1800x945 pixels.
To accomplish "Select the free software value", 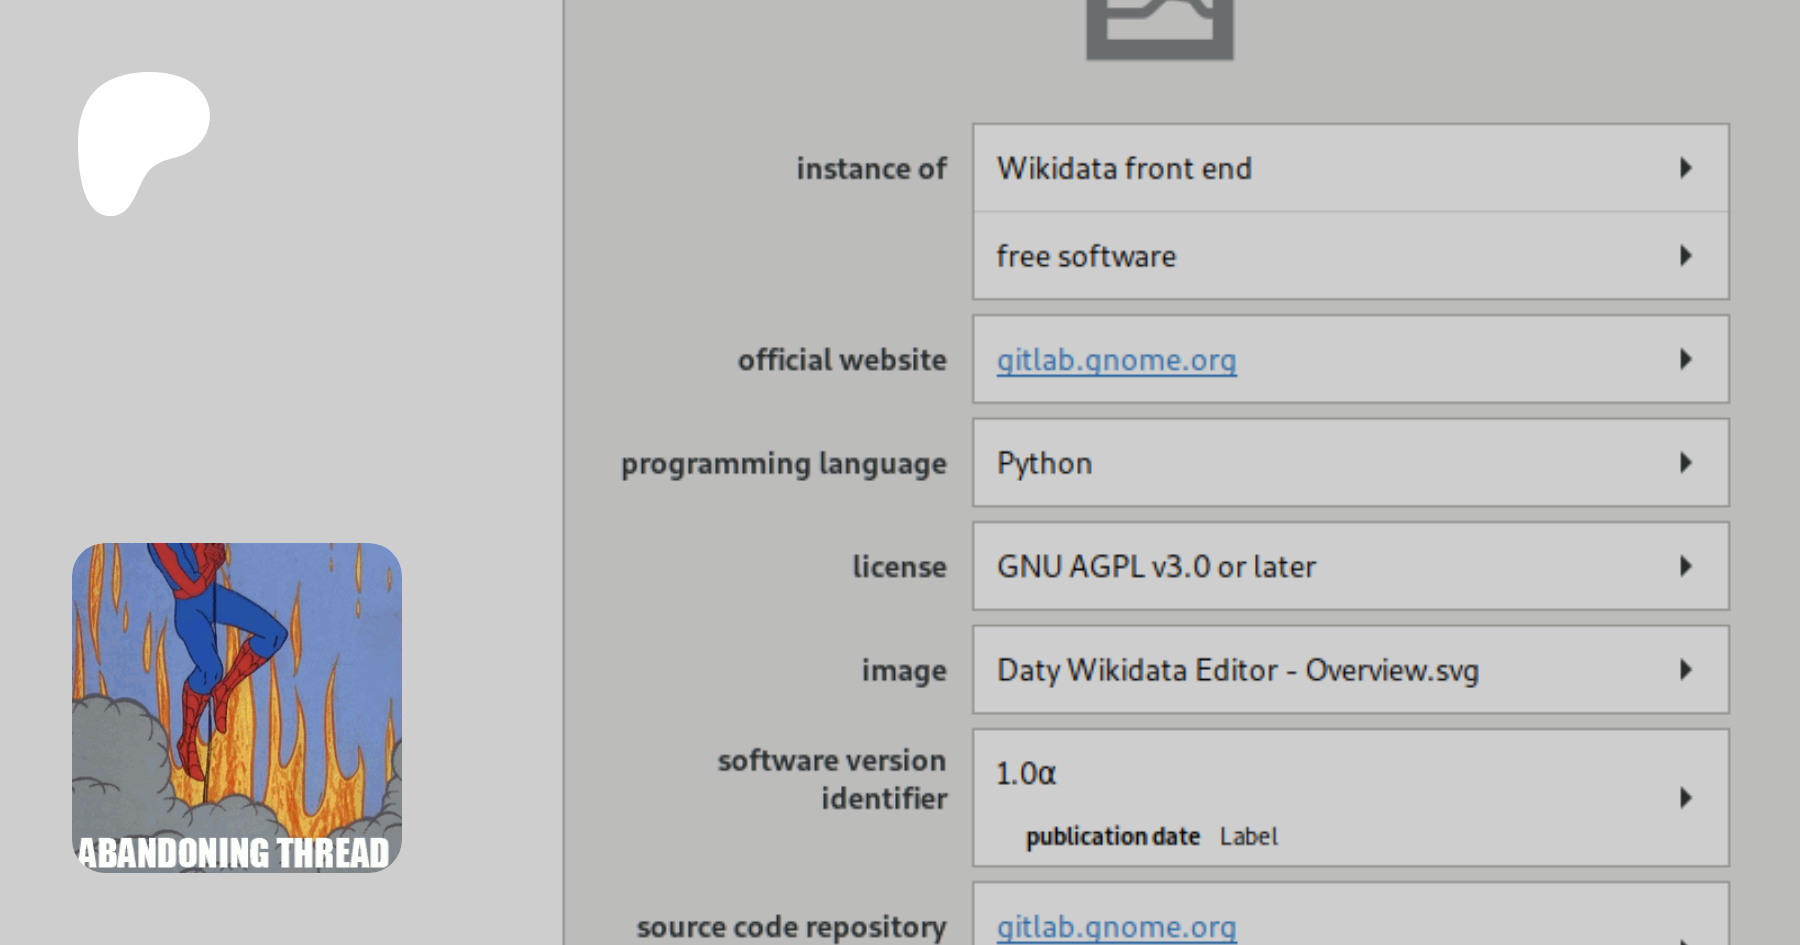I will 1086,256.
